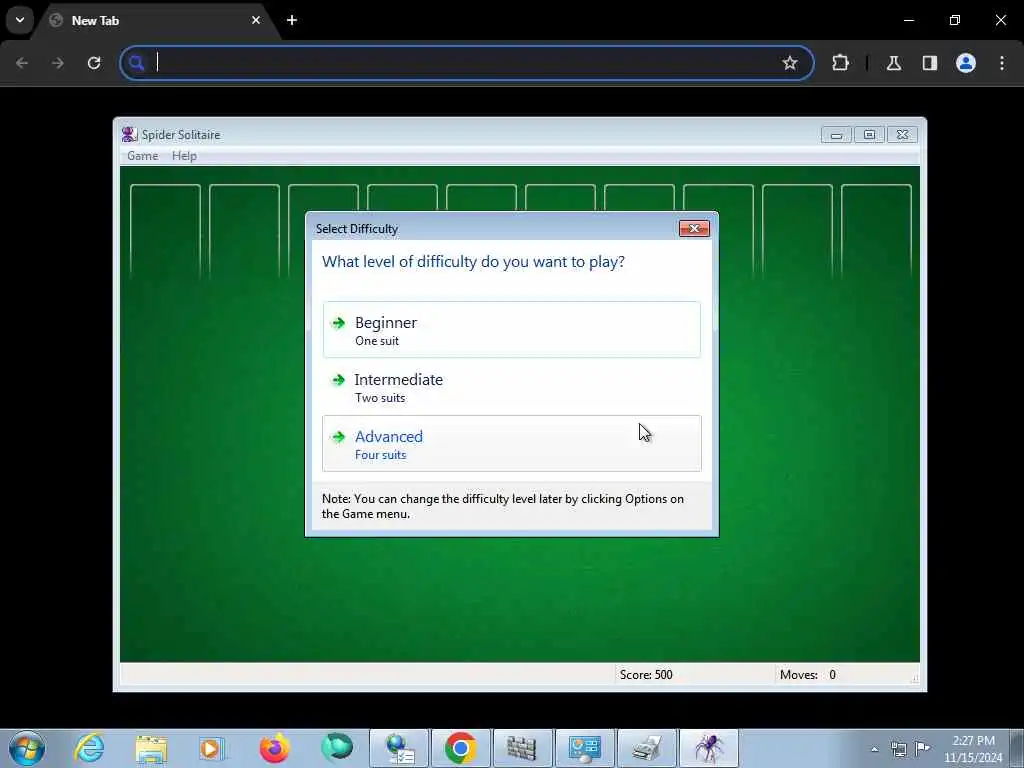Open the green round taskbar app
The width and height of the screenshot is (1024, 768).
(337, 748)
